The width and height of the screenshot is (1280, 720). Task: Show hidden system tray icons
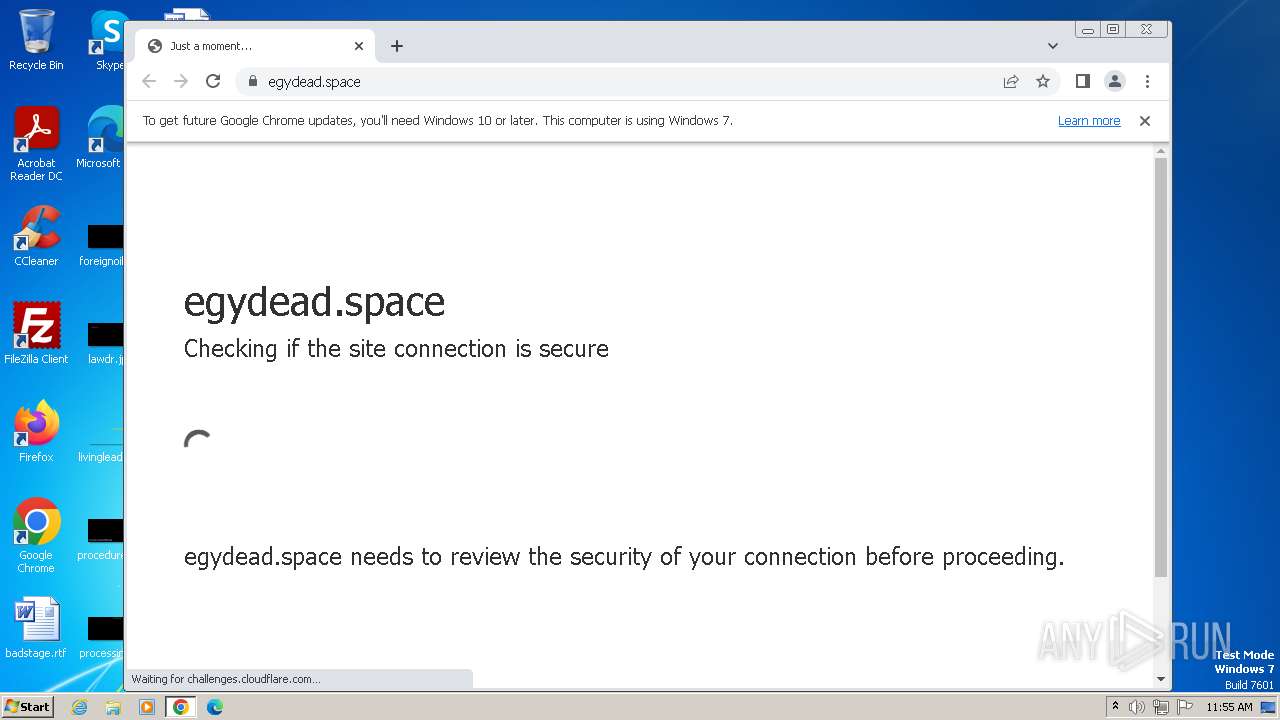pos(1116,707)
